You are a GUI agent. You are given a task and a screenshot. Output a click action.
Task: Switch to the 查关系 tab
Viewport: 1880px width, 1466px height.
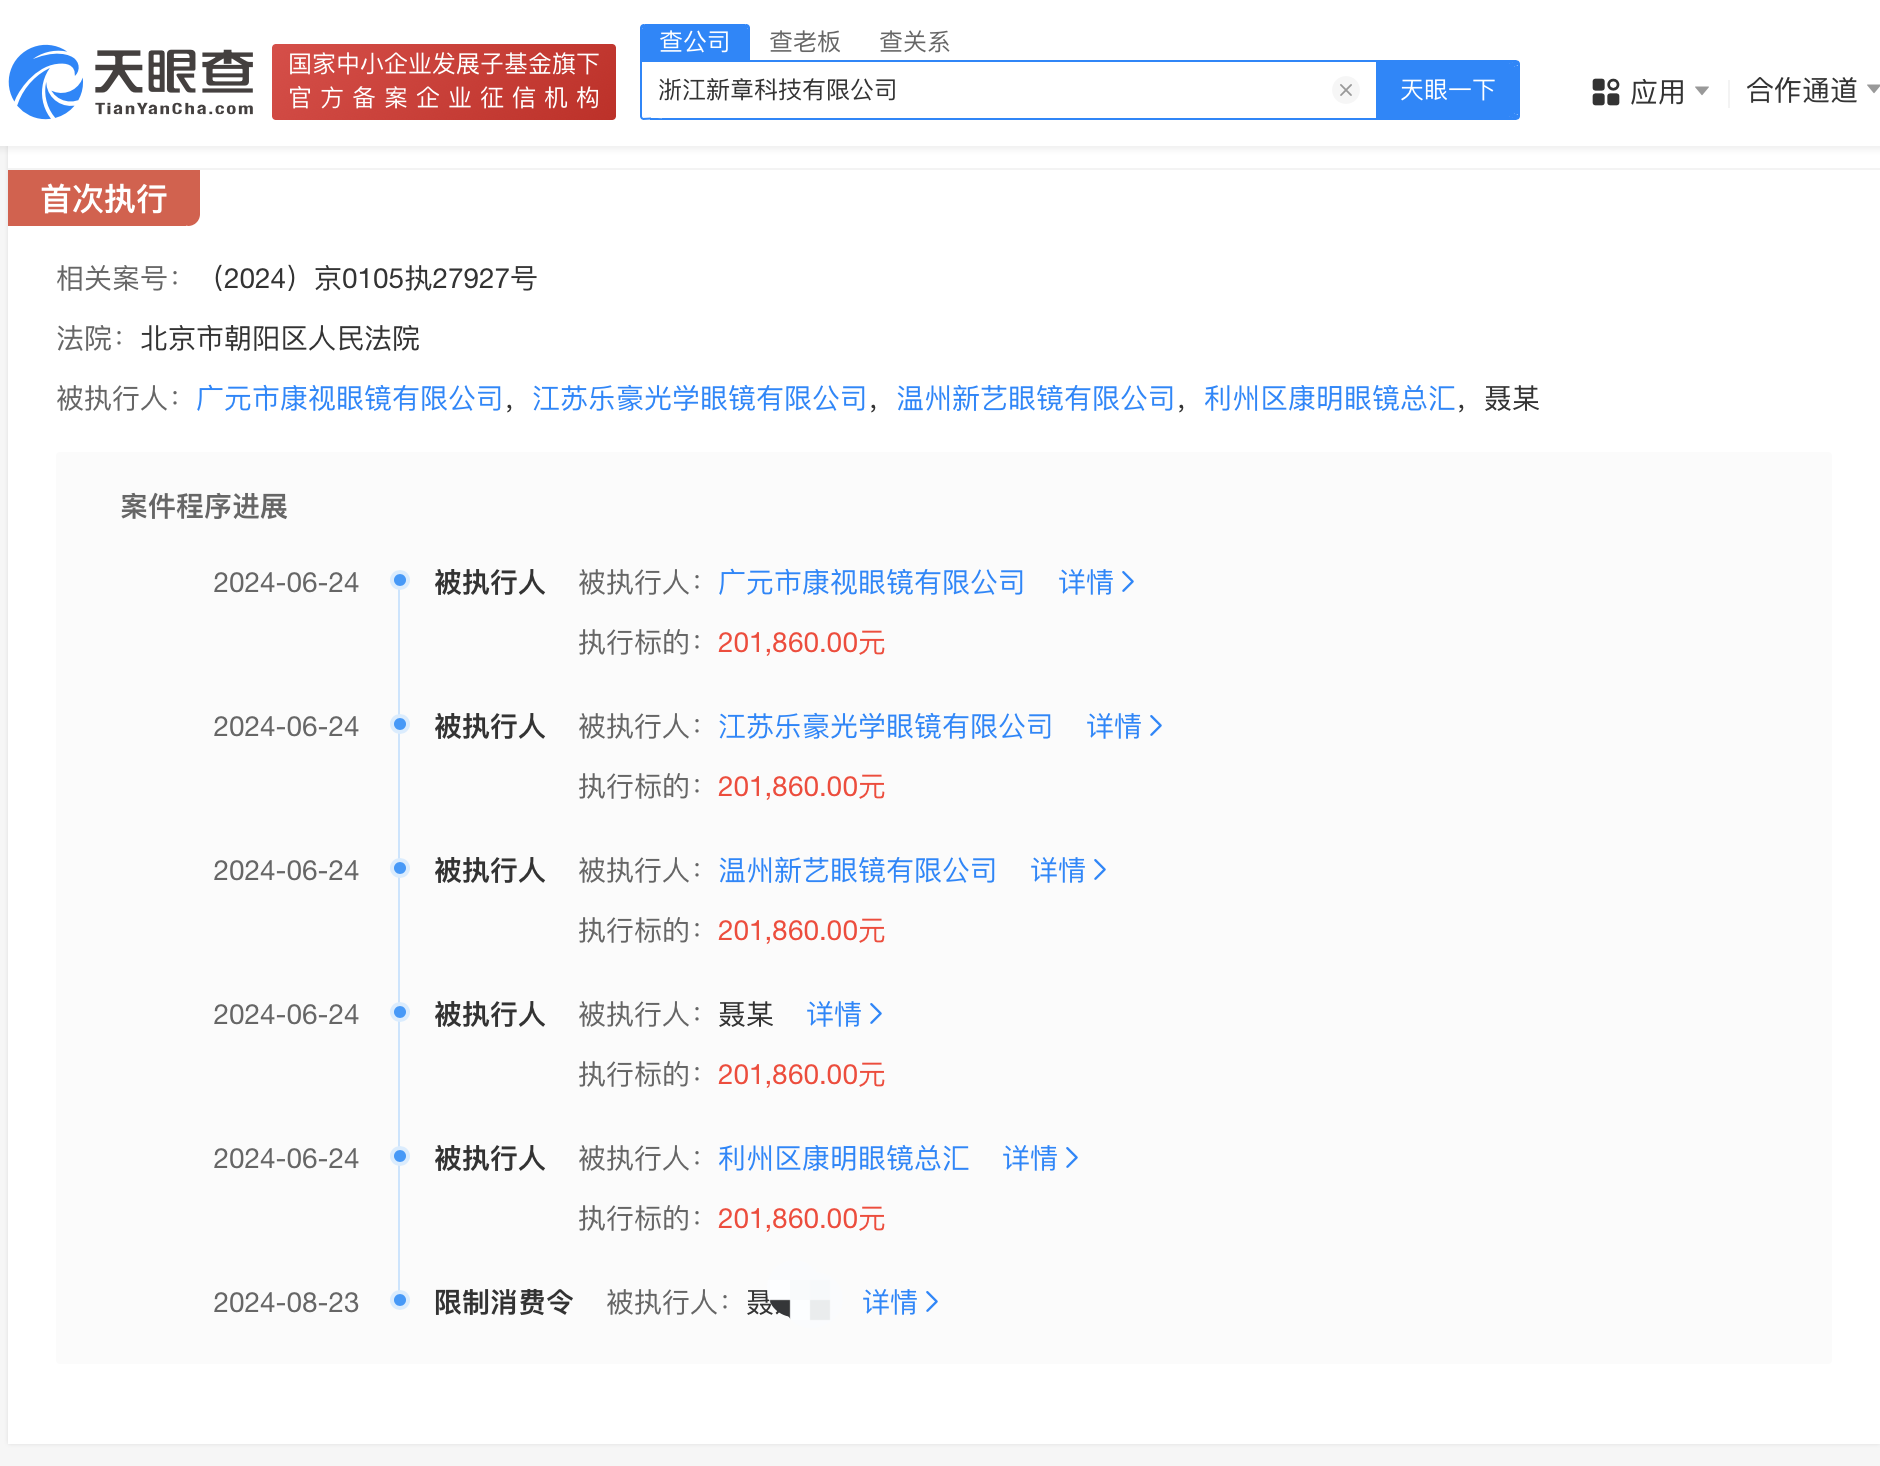(914, 40)
